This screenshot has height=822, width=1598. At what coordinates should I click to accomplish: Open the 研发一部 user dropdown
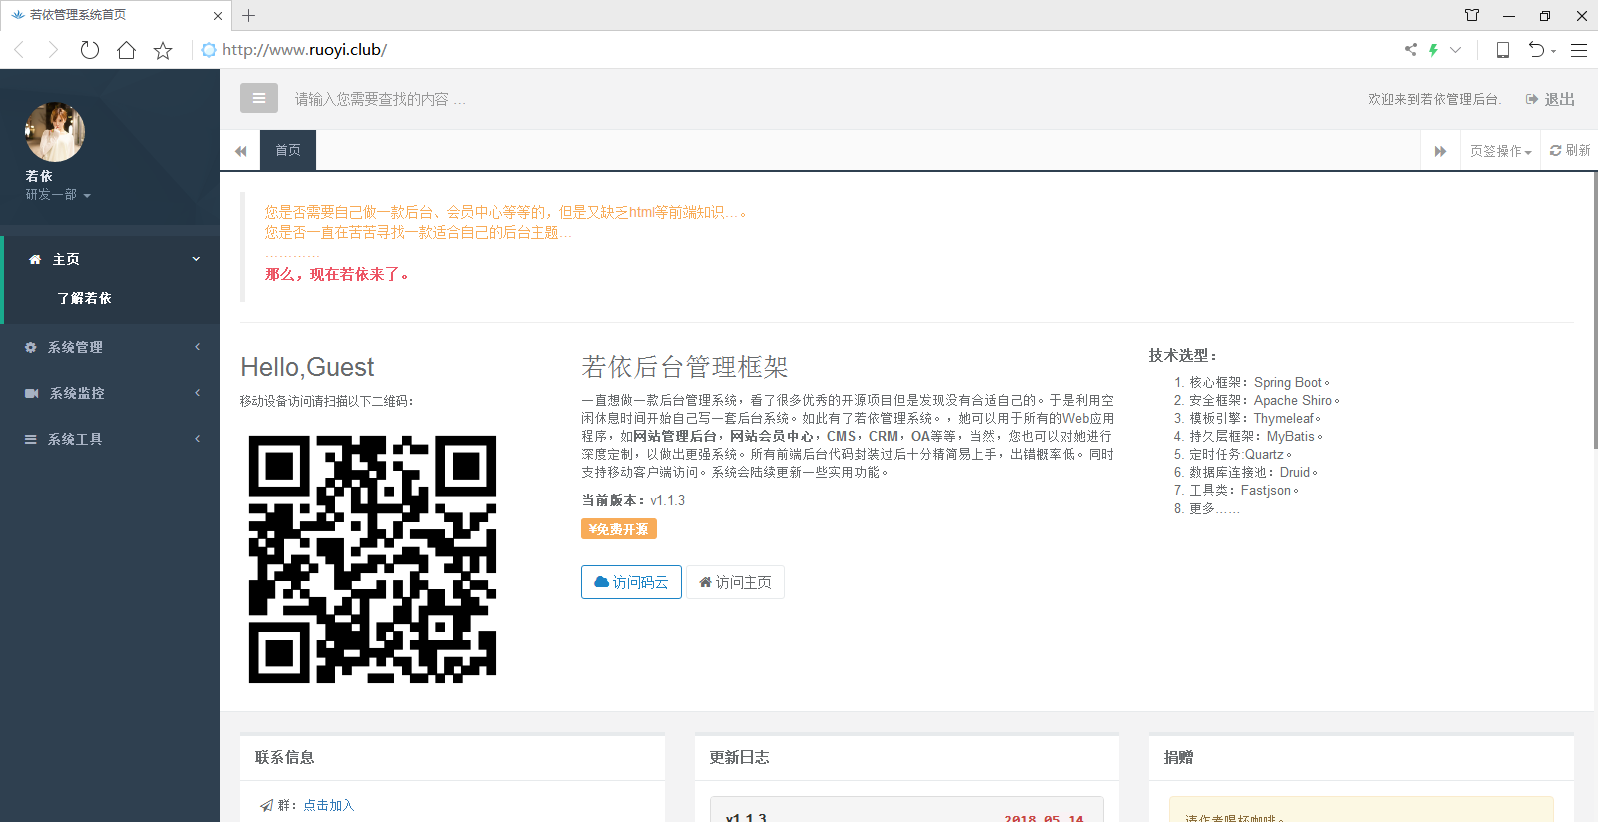click(58, 195)
